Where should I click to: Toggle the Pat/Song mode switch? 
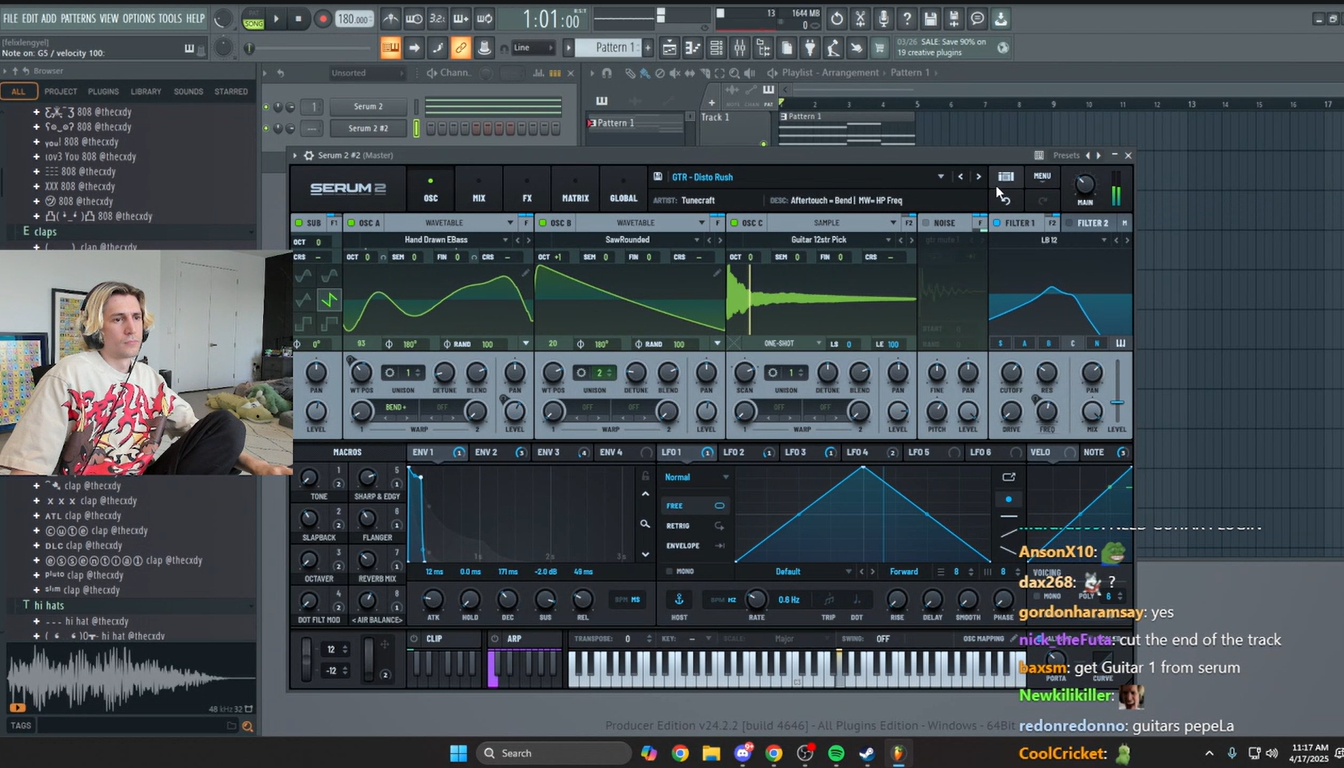253,18
